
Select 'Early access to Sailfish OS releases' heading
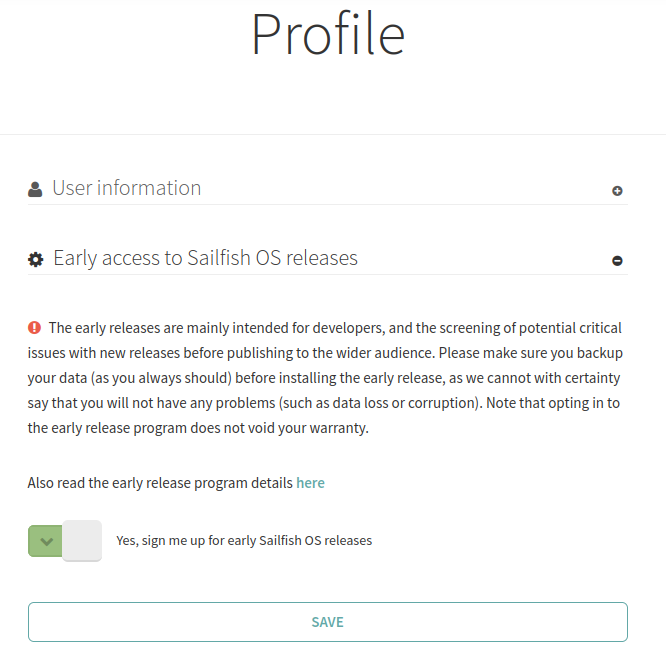point(205,258)
